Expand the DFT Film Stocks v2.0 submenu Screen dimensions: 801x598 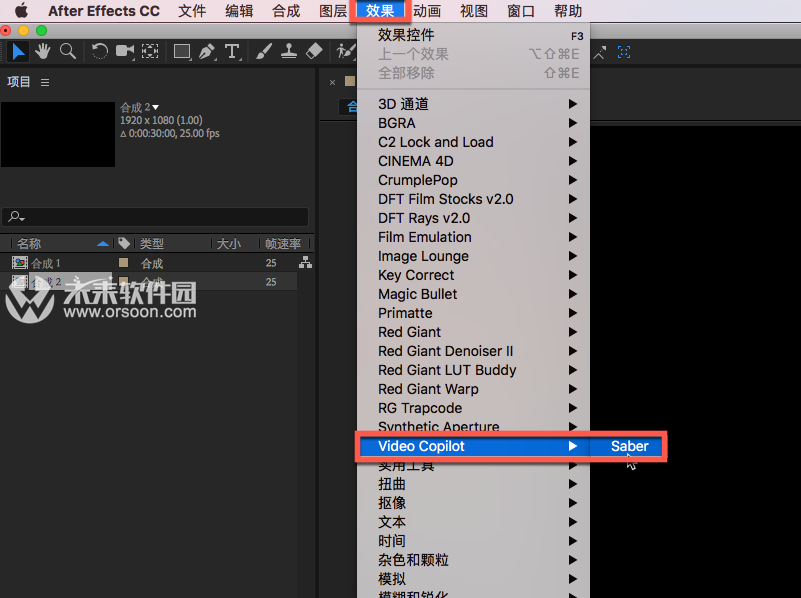474,199
